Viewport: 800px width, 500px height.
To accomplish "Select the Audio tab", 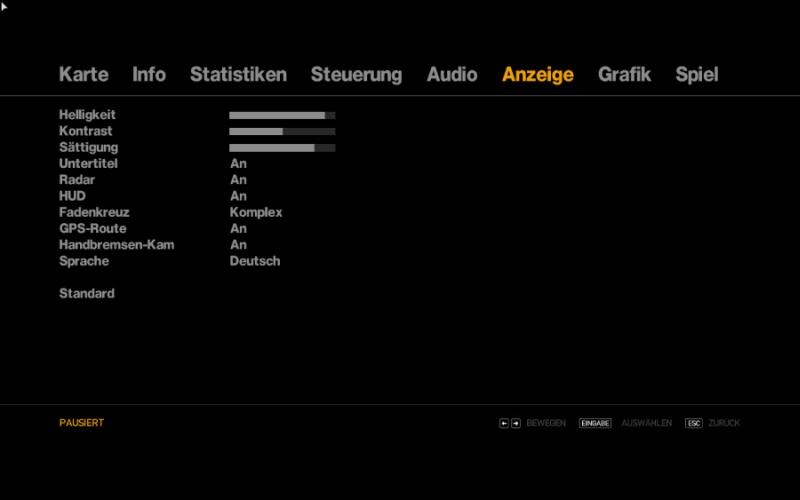I will [x=452, y=74].
